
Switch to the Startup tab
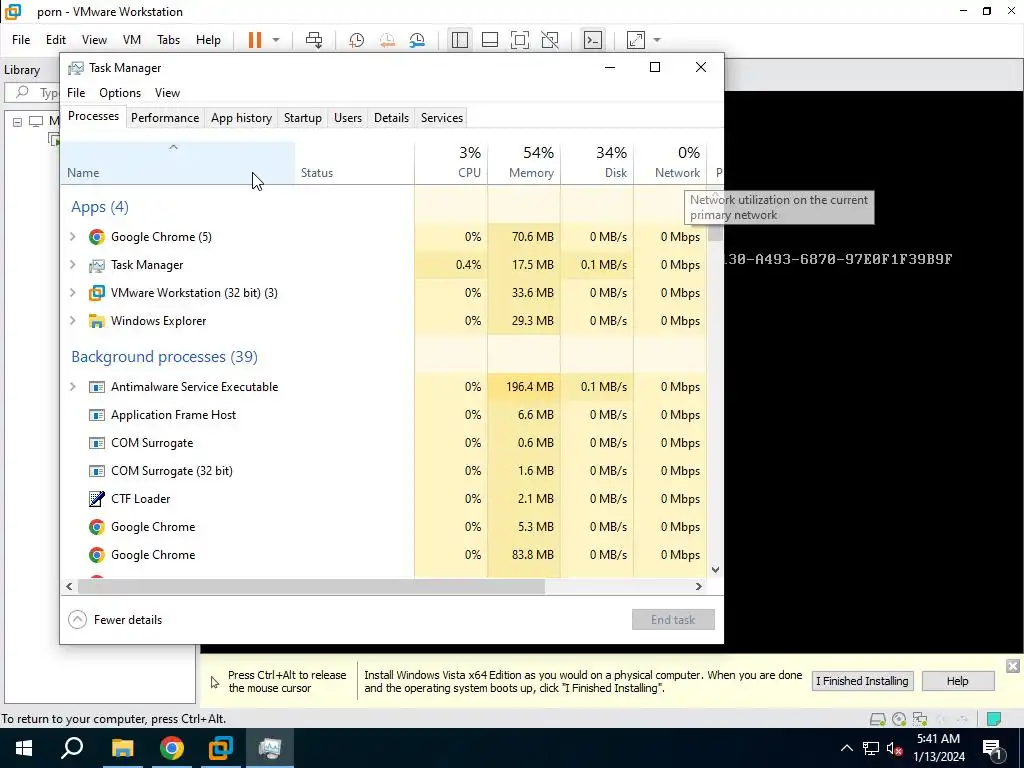[302, 118]
